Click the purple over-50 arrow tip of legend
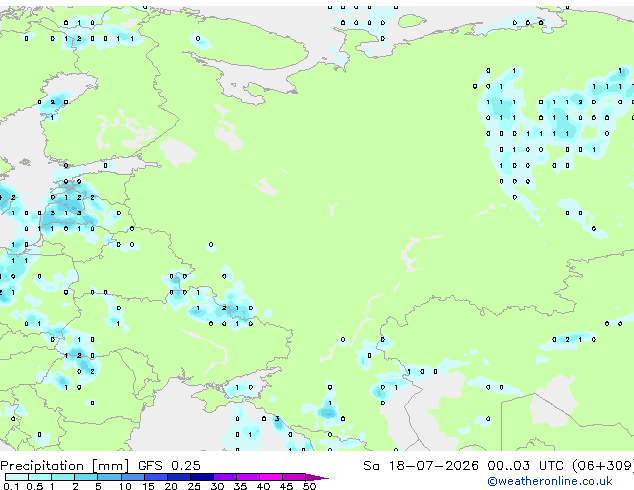 (317, 477)
